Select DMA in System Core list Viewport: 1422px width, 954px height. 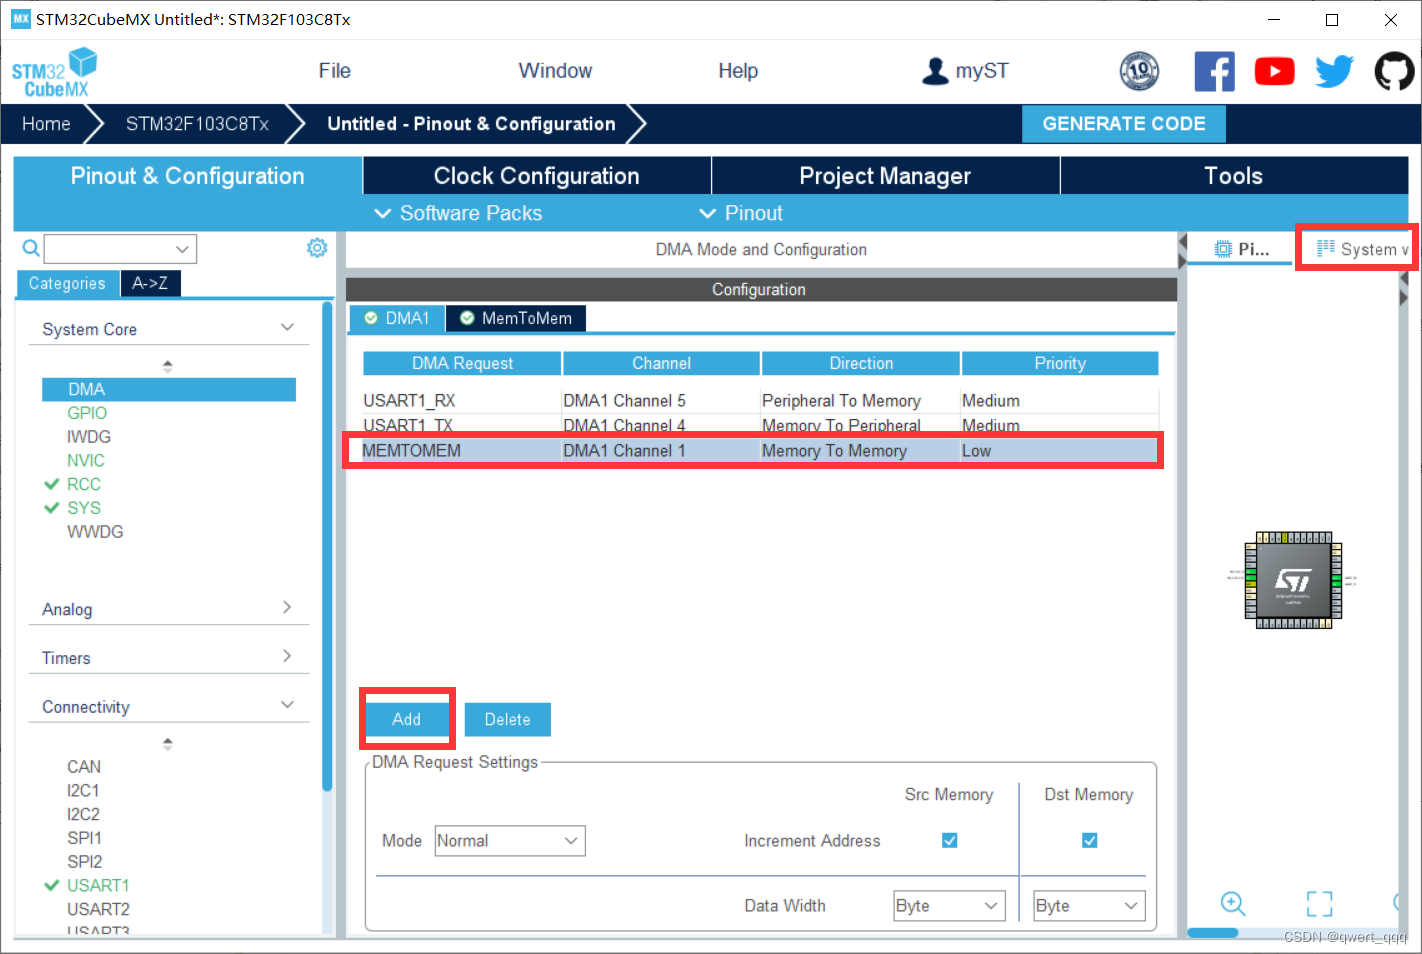(x=169, y=389)
